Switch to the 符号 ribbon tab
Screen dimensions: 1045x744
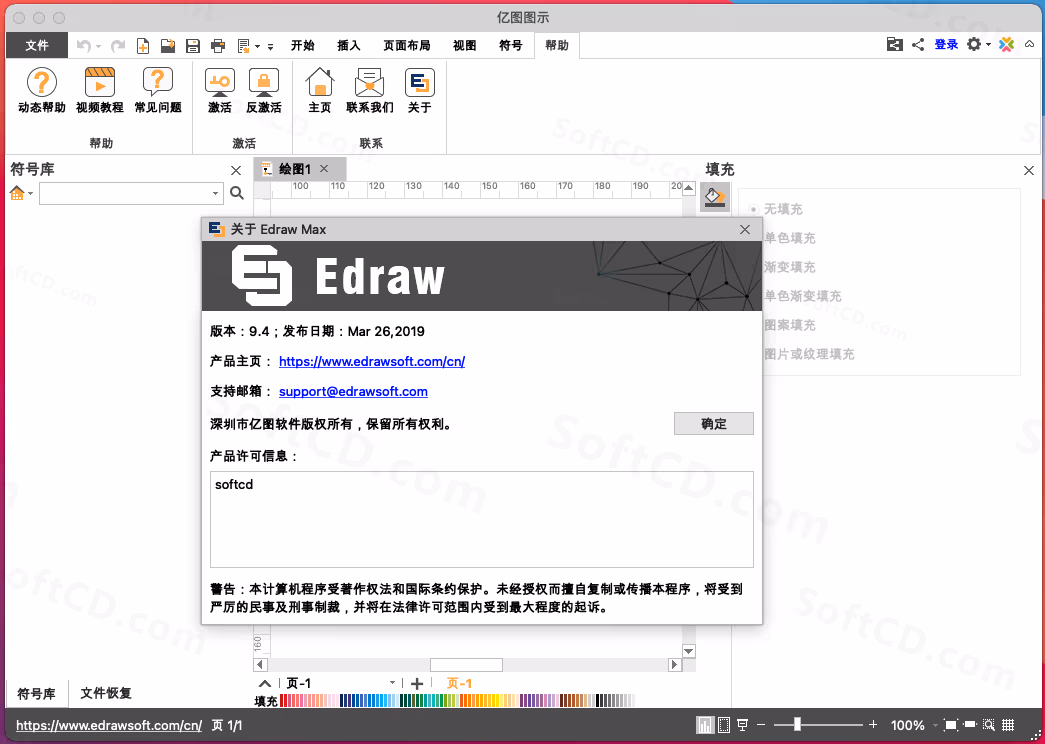(x=511, y=45)
